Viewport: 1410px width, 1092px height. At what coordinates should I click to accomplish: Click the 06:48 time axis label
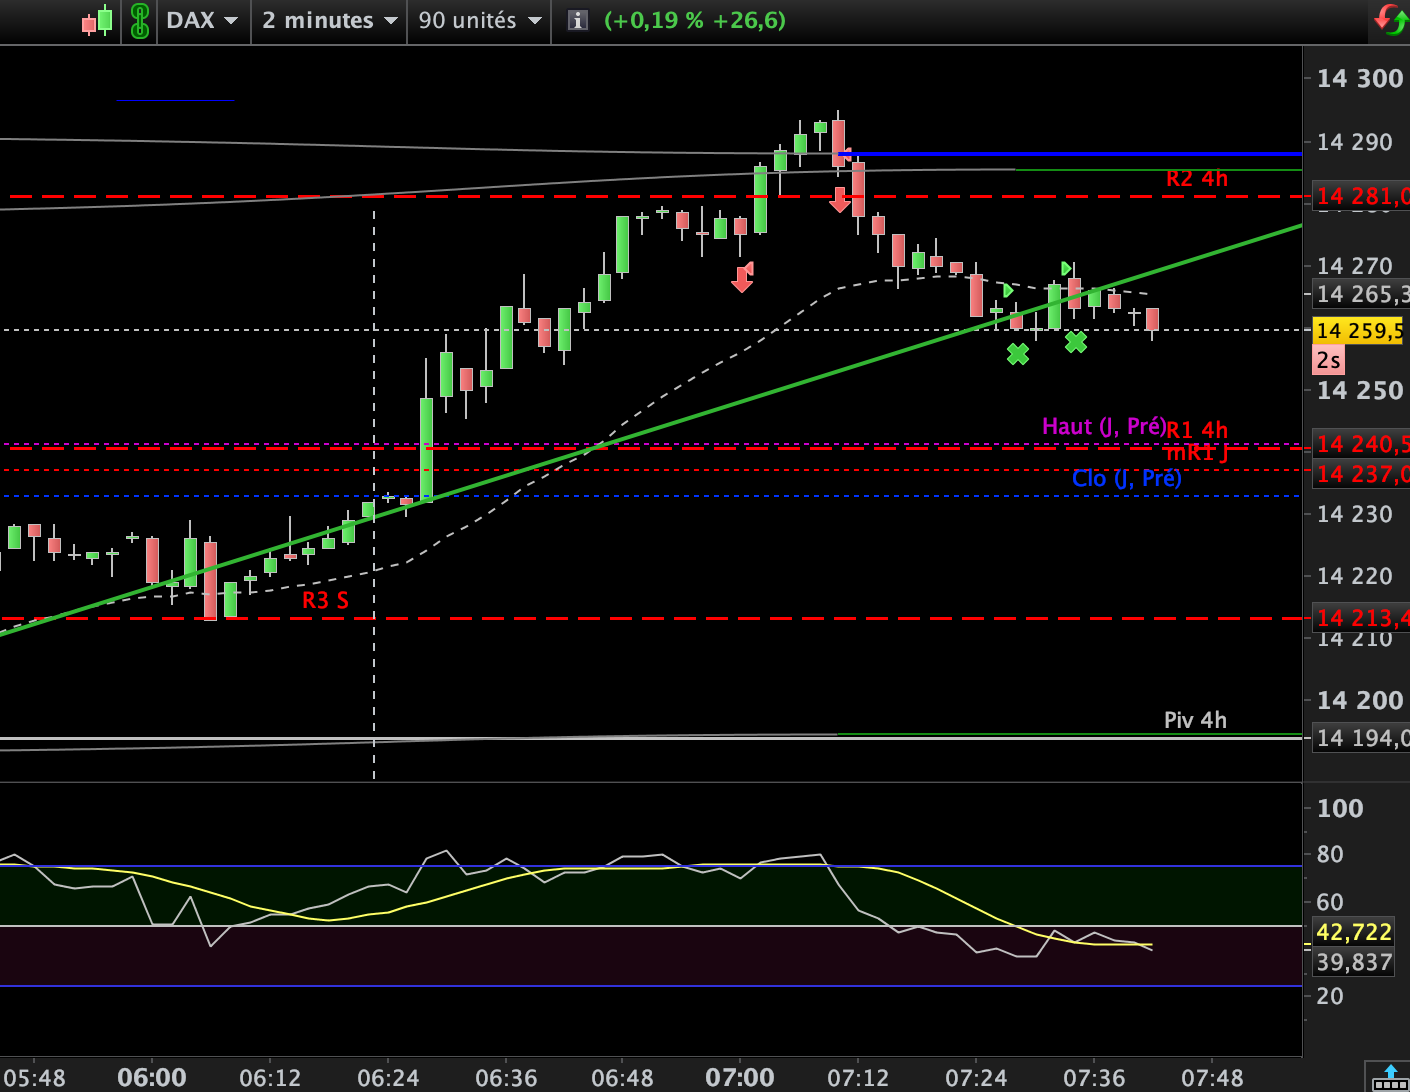[x=622, y=1078]
